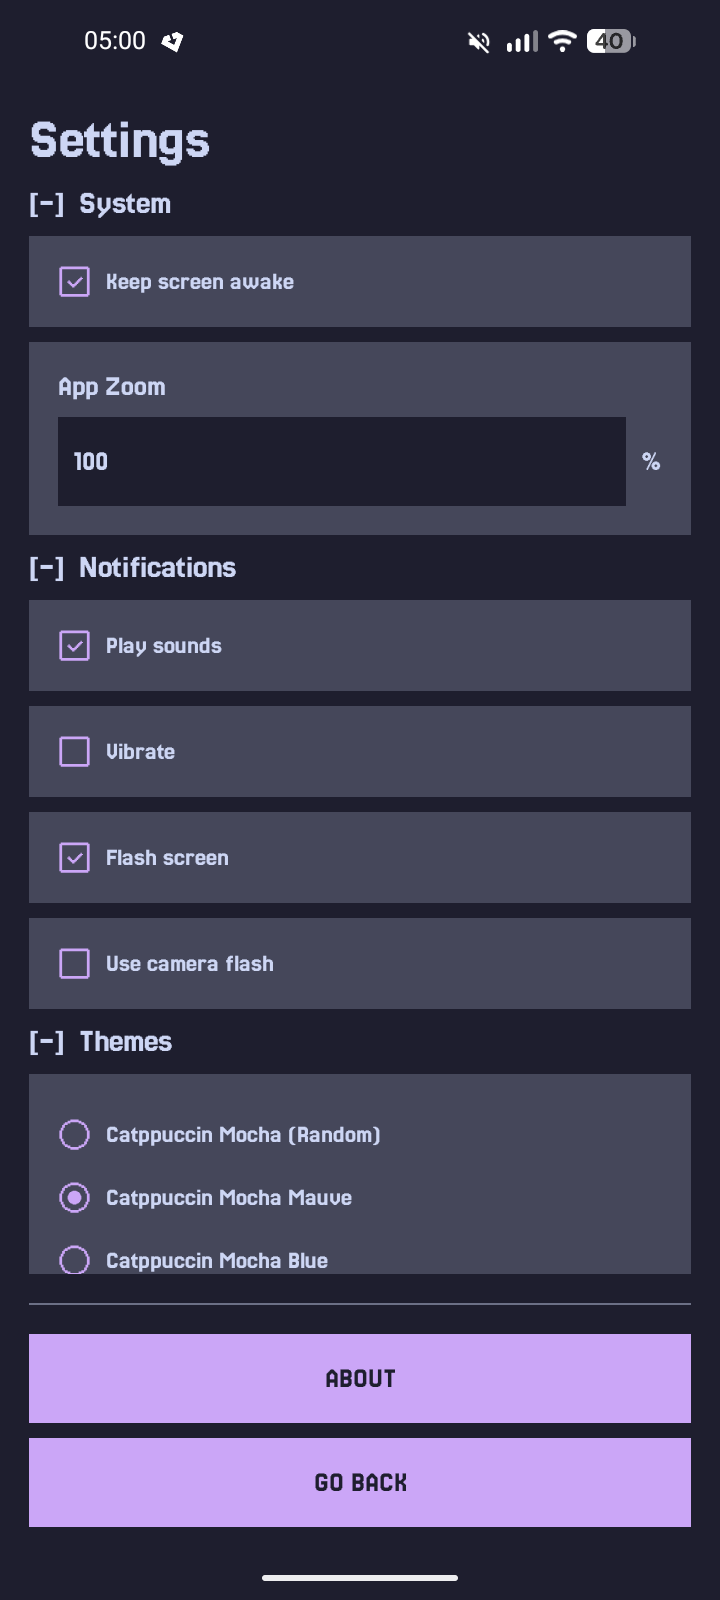Collapse the Themes section

coord(47,1042)
